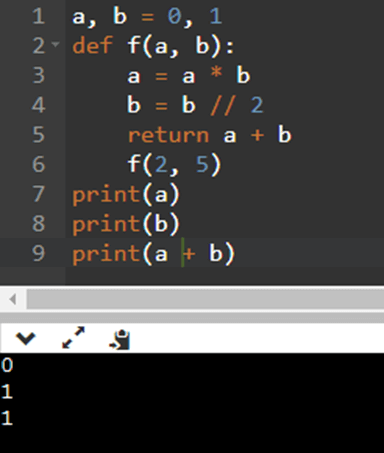Click the gray horizontal scrollbar thumb
Viewport: 384px width, 453px height.
tap(205, 299)
